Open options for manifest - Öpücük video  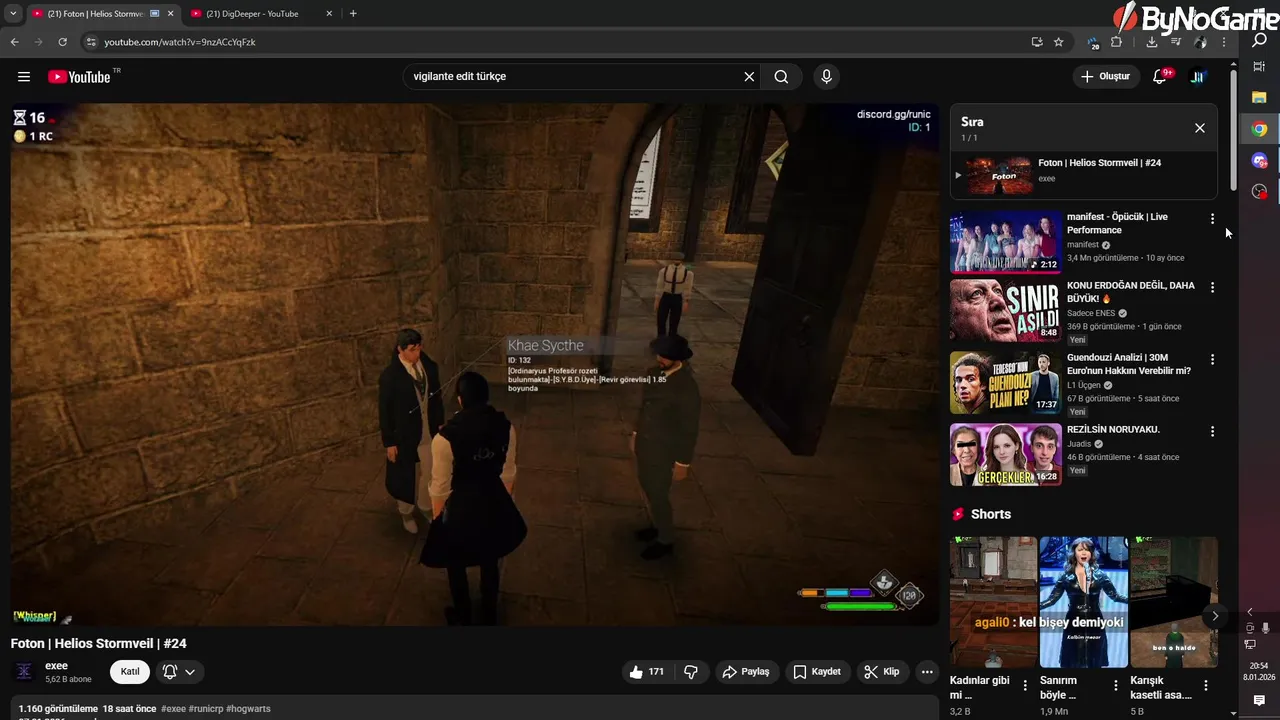[x=1212, y=218]
